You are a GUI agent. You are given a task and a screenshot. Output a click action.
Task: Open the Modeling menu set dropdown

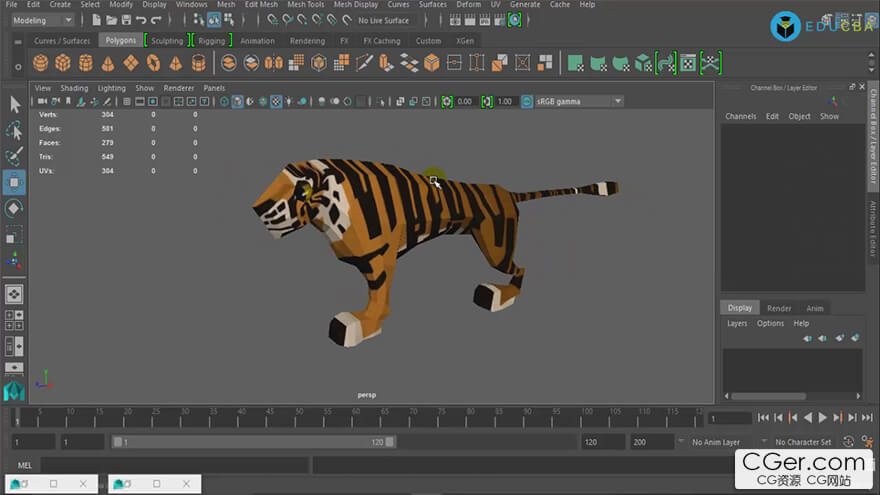click(40, 20)
